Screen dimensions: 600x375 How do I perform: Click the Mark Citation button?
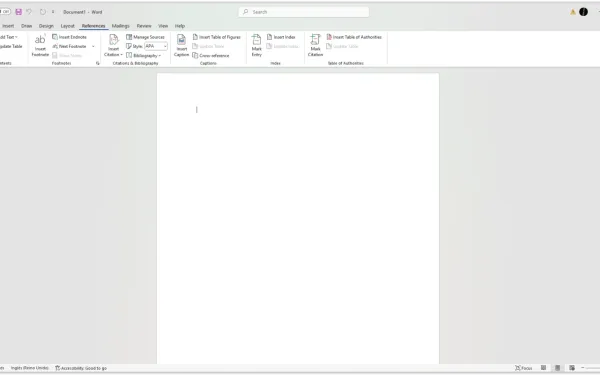coord(315,46)
